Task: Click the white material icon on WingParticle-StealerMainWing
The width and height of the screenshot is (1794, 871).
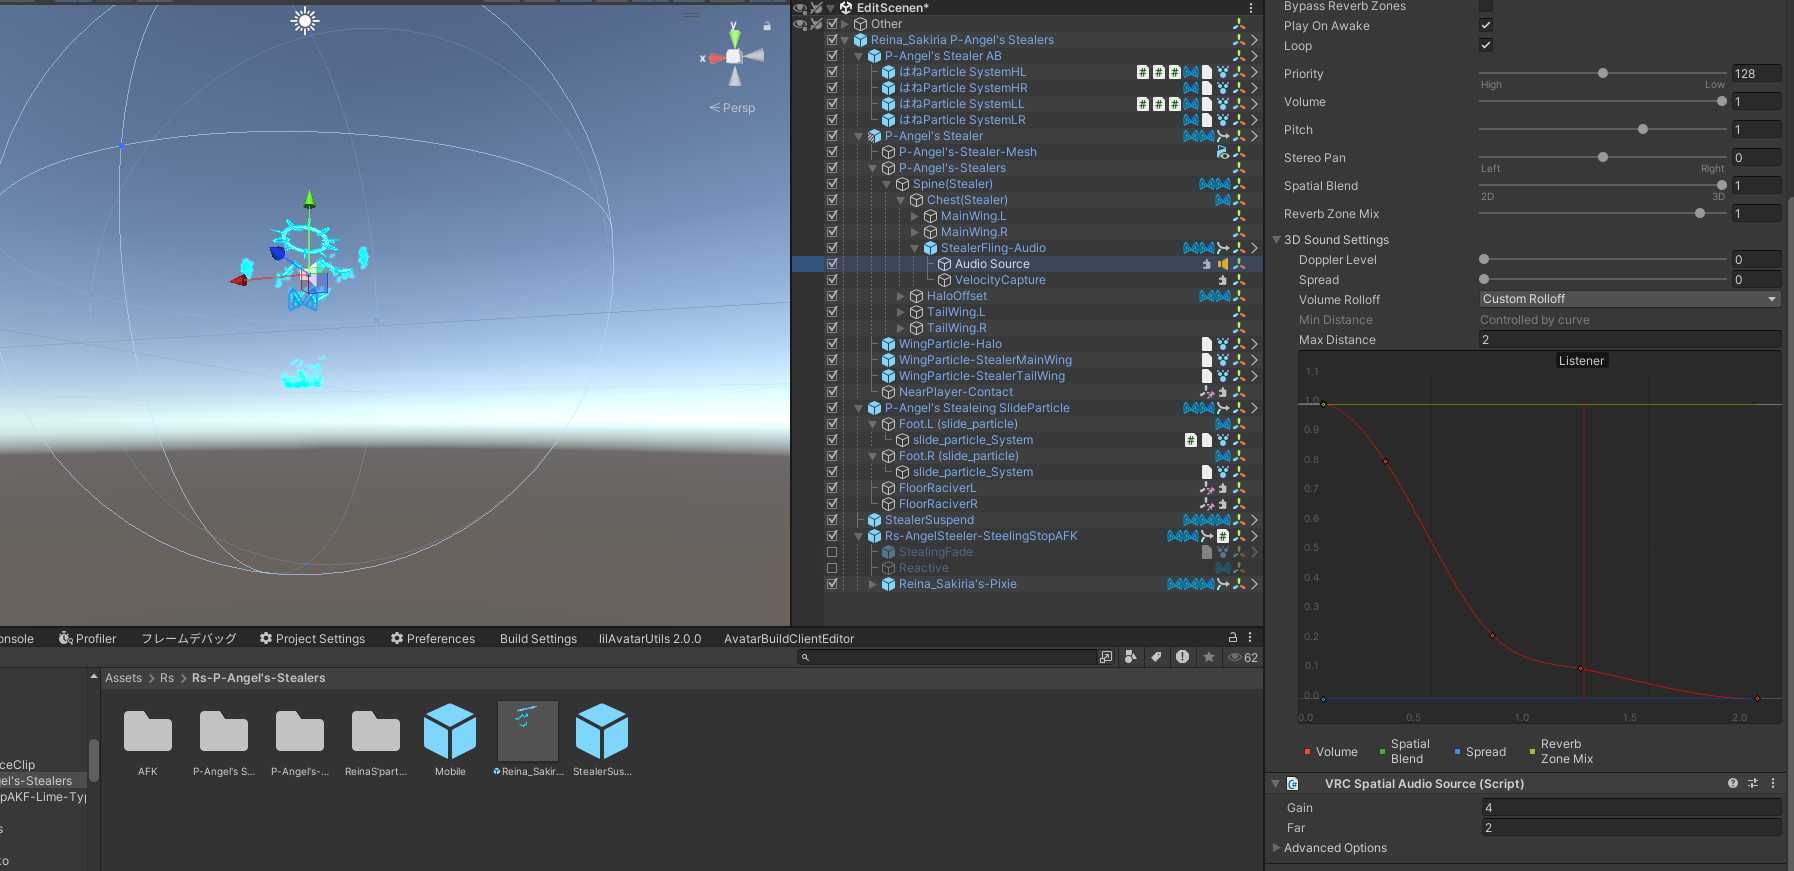Action: pos(1206,360)
